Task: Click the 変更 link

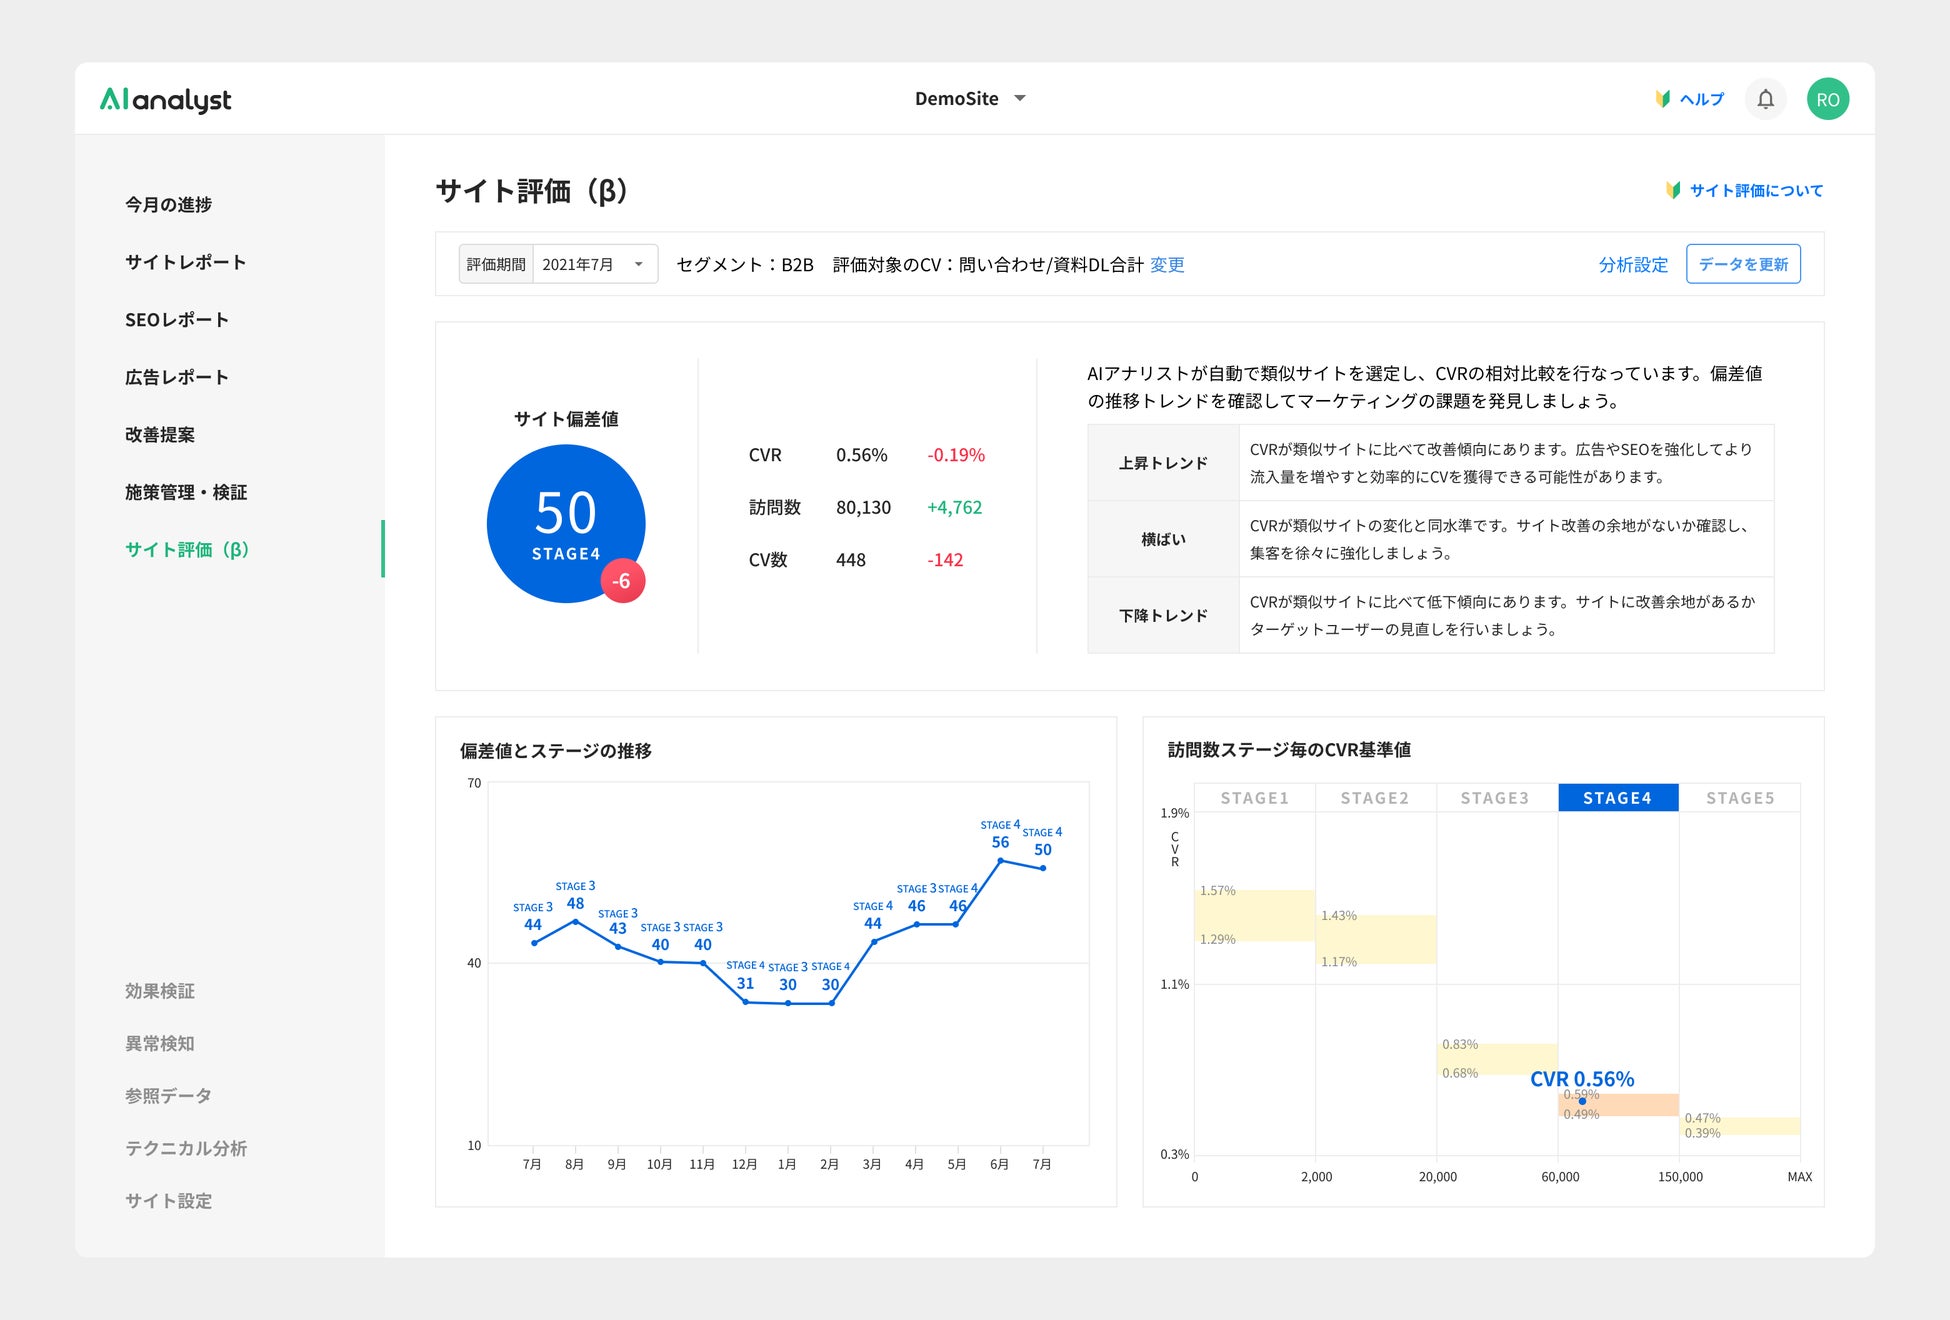Action: 1167,265
